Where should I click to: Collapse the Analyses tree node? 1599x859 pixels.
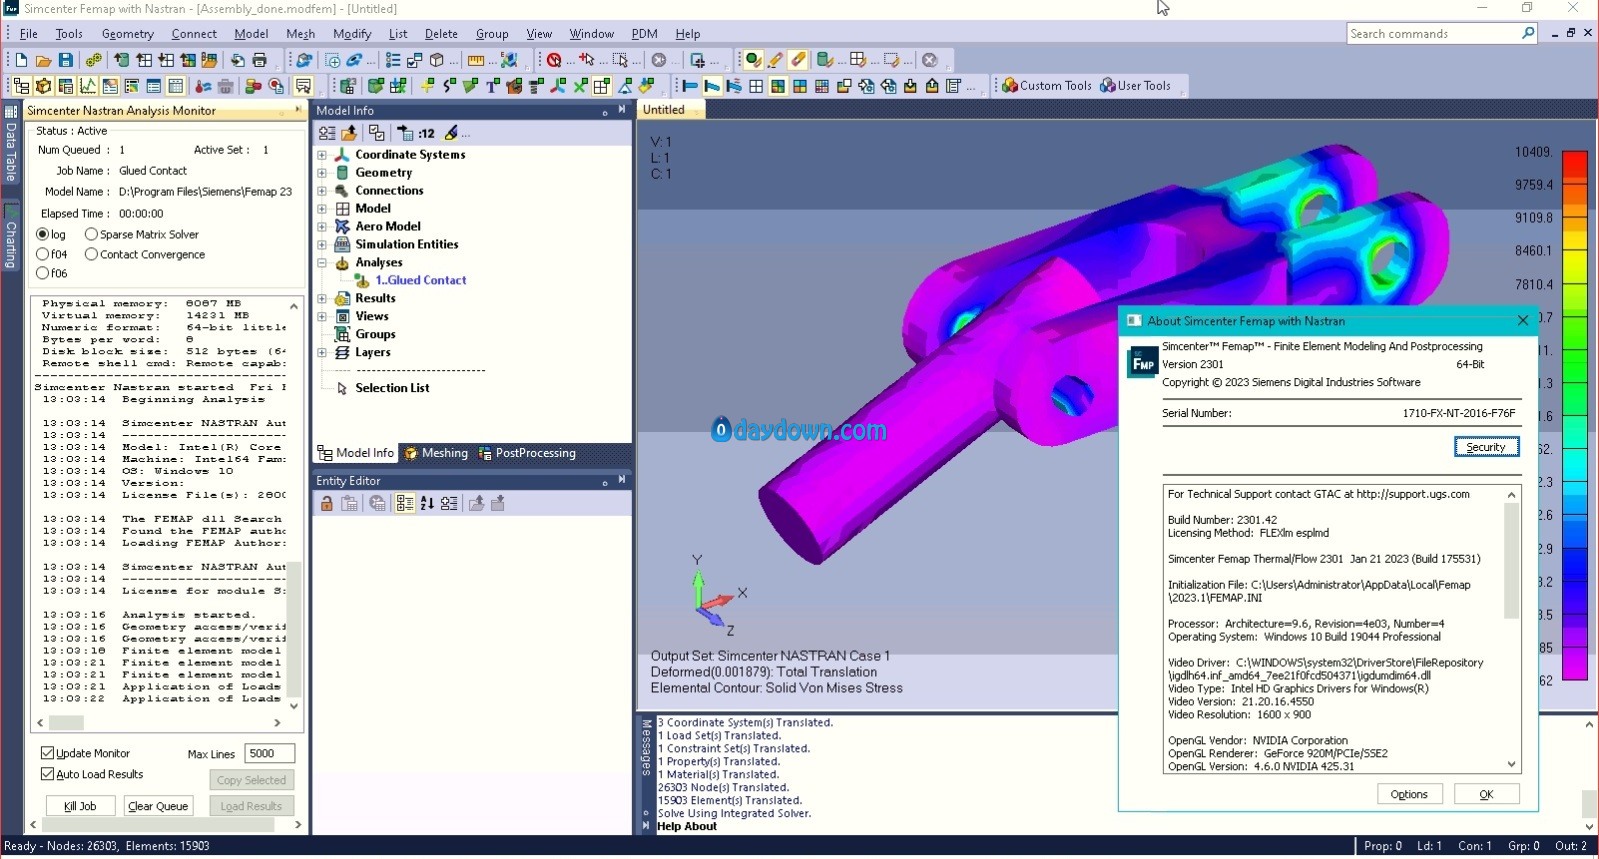tap(322, 263)
